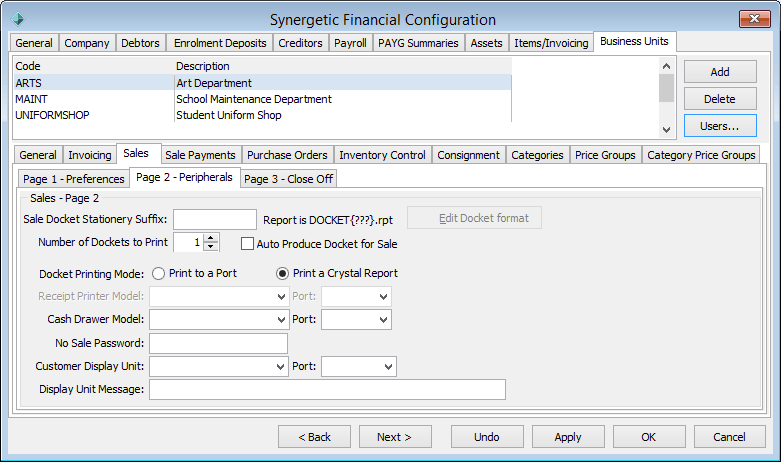Select the Price Groups sub-tab
This screenshot has width=781, height=462.
click(605, 155)
